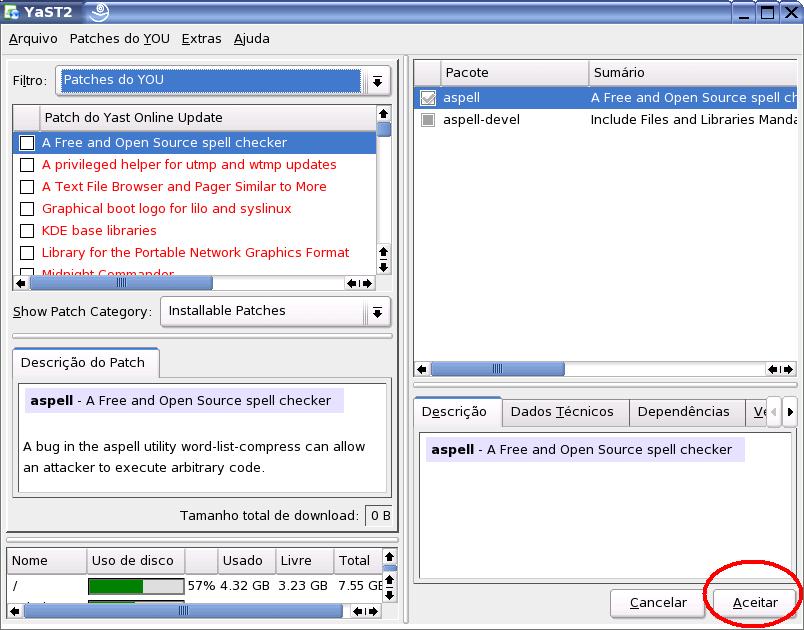Click the patch list horizontal scrollbar thumb

pyautogui.click(x=121, y=283)
